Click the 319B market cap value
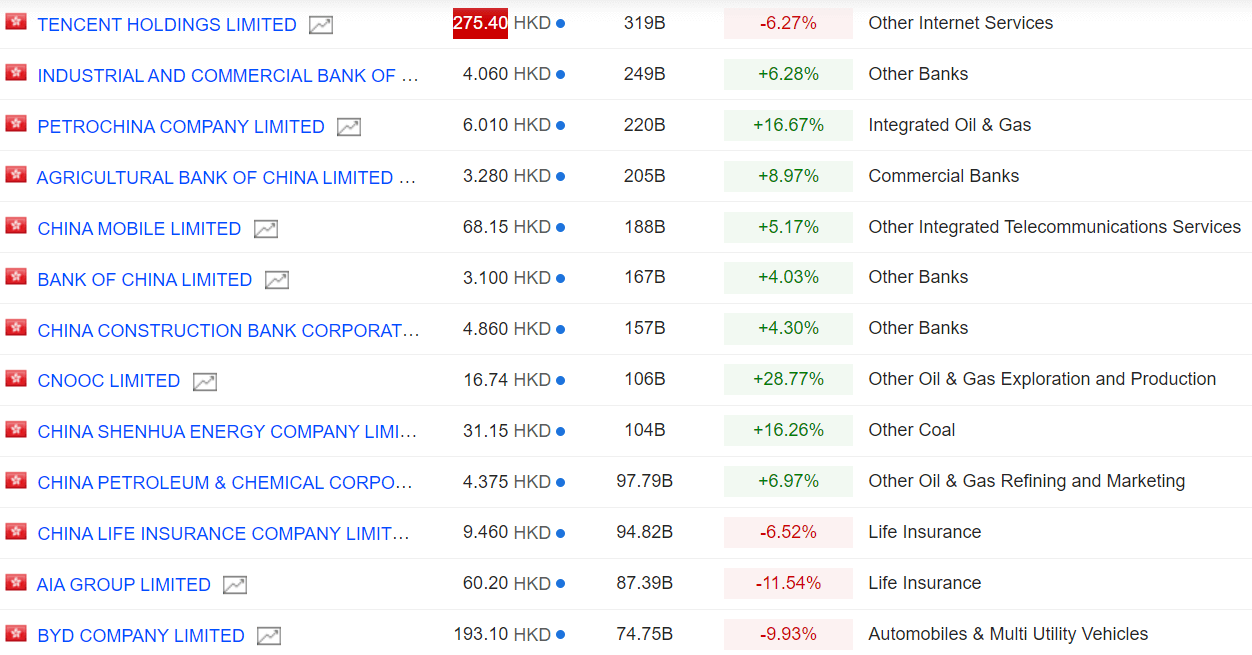 [644, 23]
